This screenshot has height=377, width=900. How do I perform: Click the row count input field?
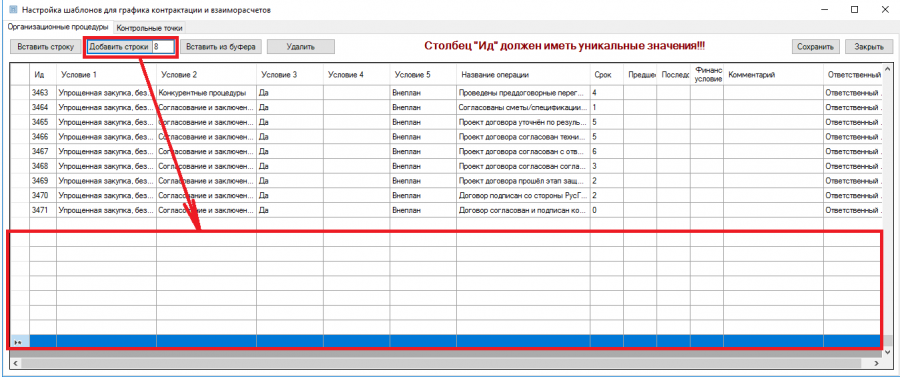click(x=163, y=47)
